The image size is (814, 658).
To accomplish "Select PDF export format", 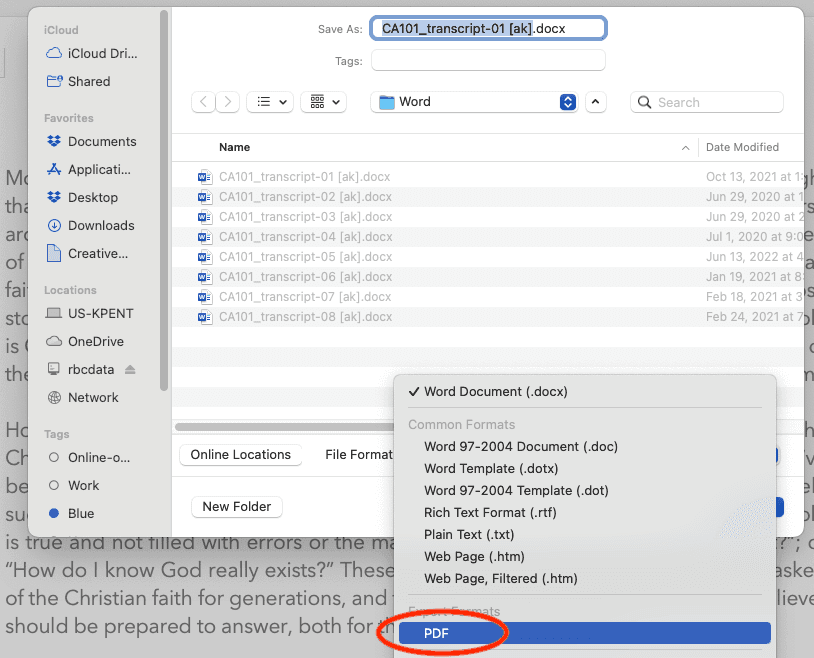I will [585, 633].
